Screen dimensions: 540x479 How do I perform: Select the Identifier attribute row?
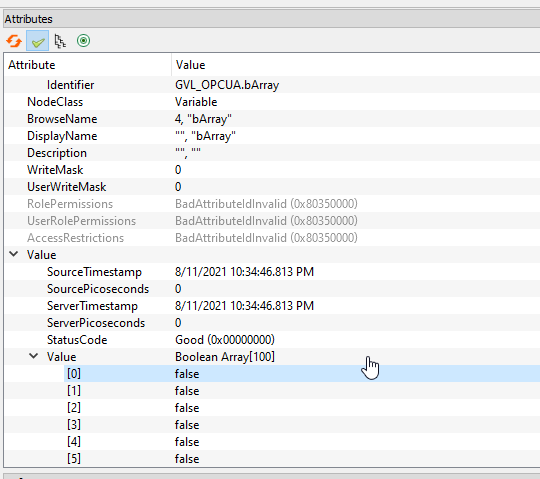[x=272, y=85]
